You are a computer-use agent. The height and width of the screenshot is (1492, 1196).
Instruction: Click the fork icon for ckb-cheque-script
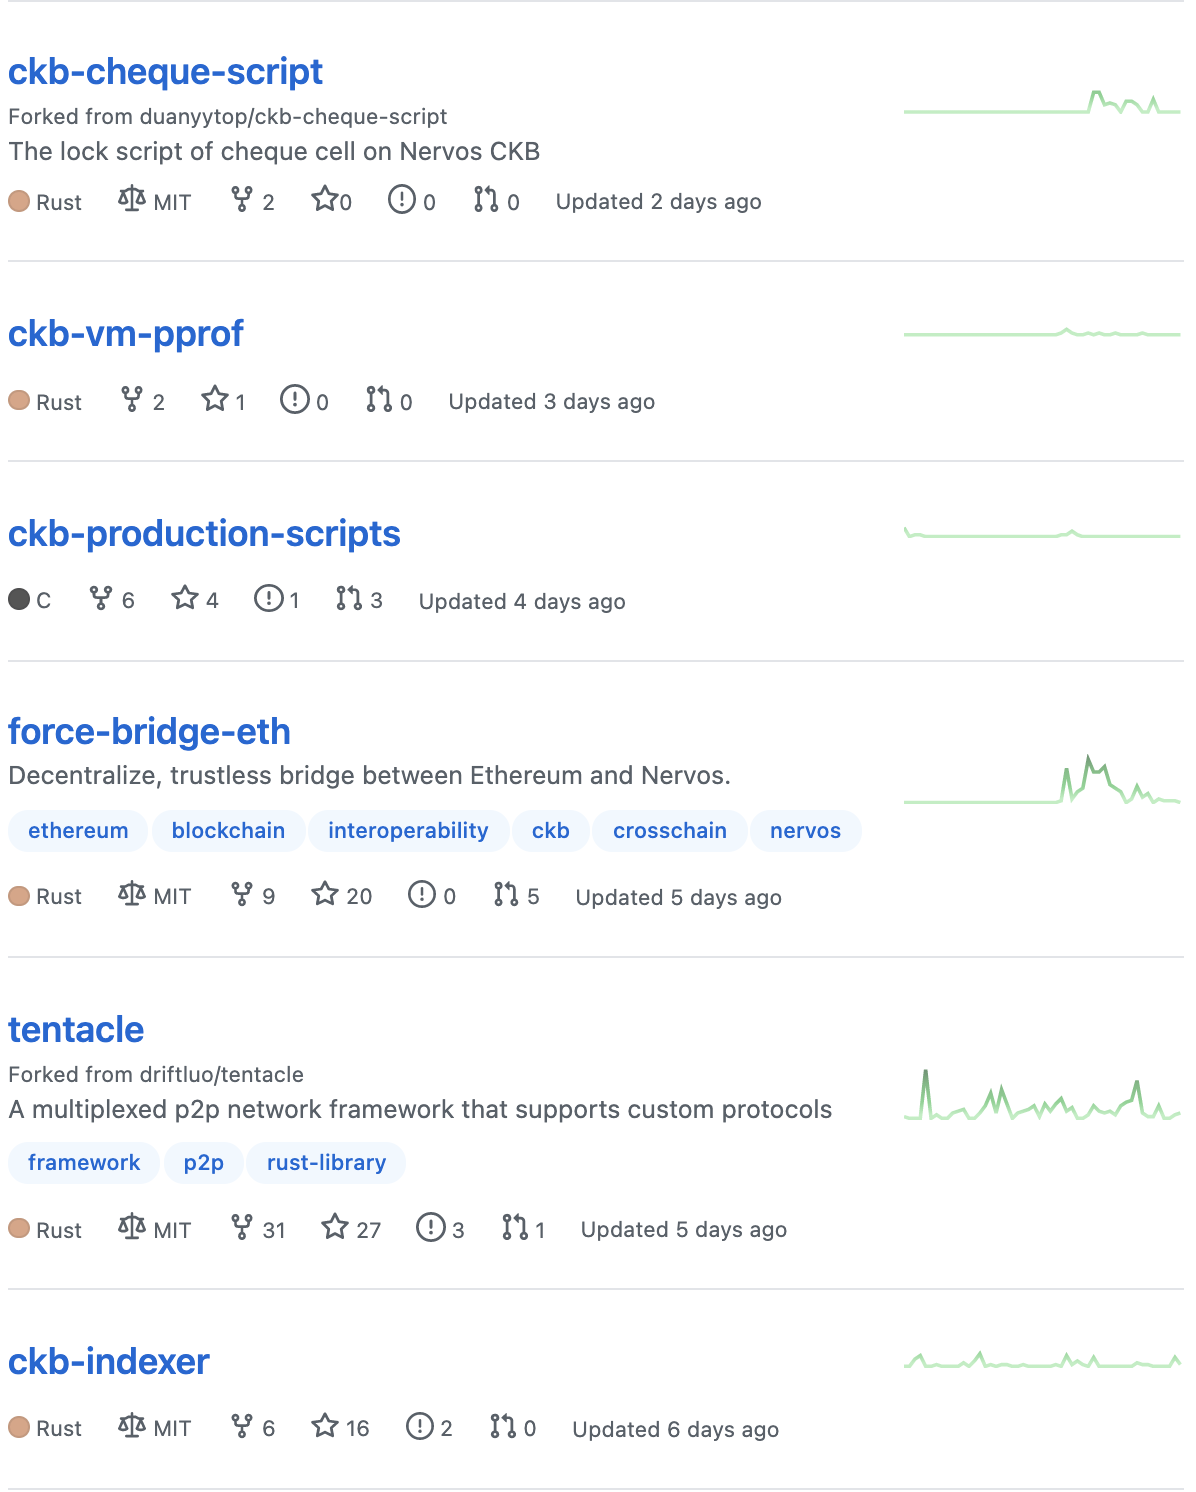[241, 199]
